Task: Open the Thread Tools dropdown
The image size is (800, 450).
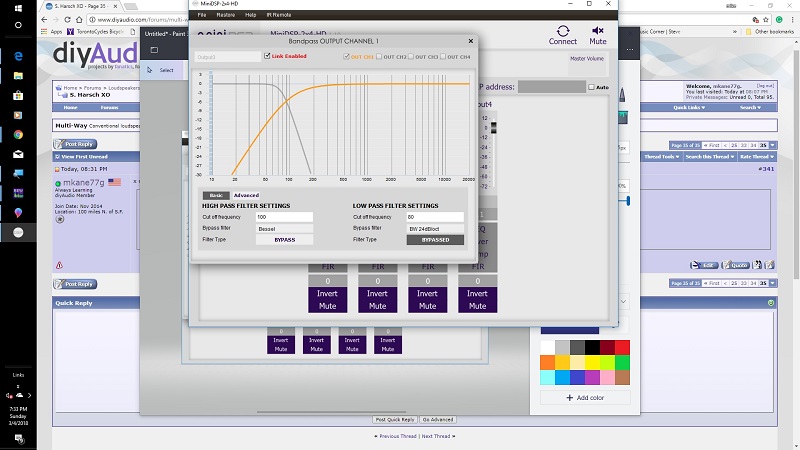Action: (x=662, y=157)
